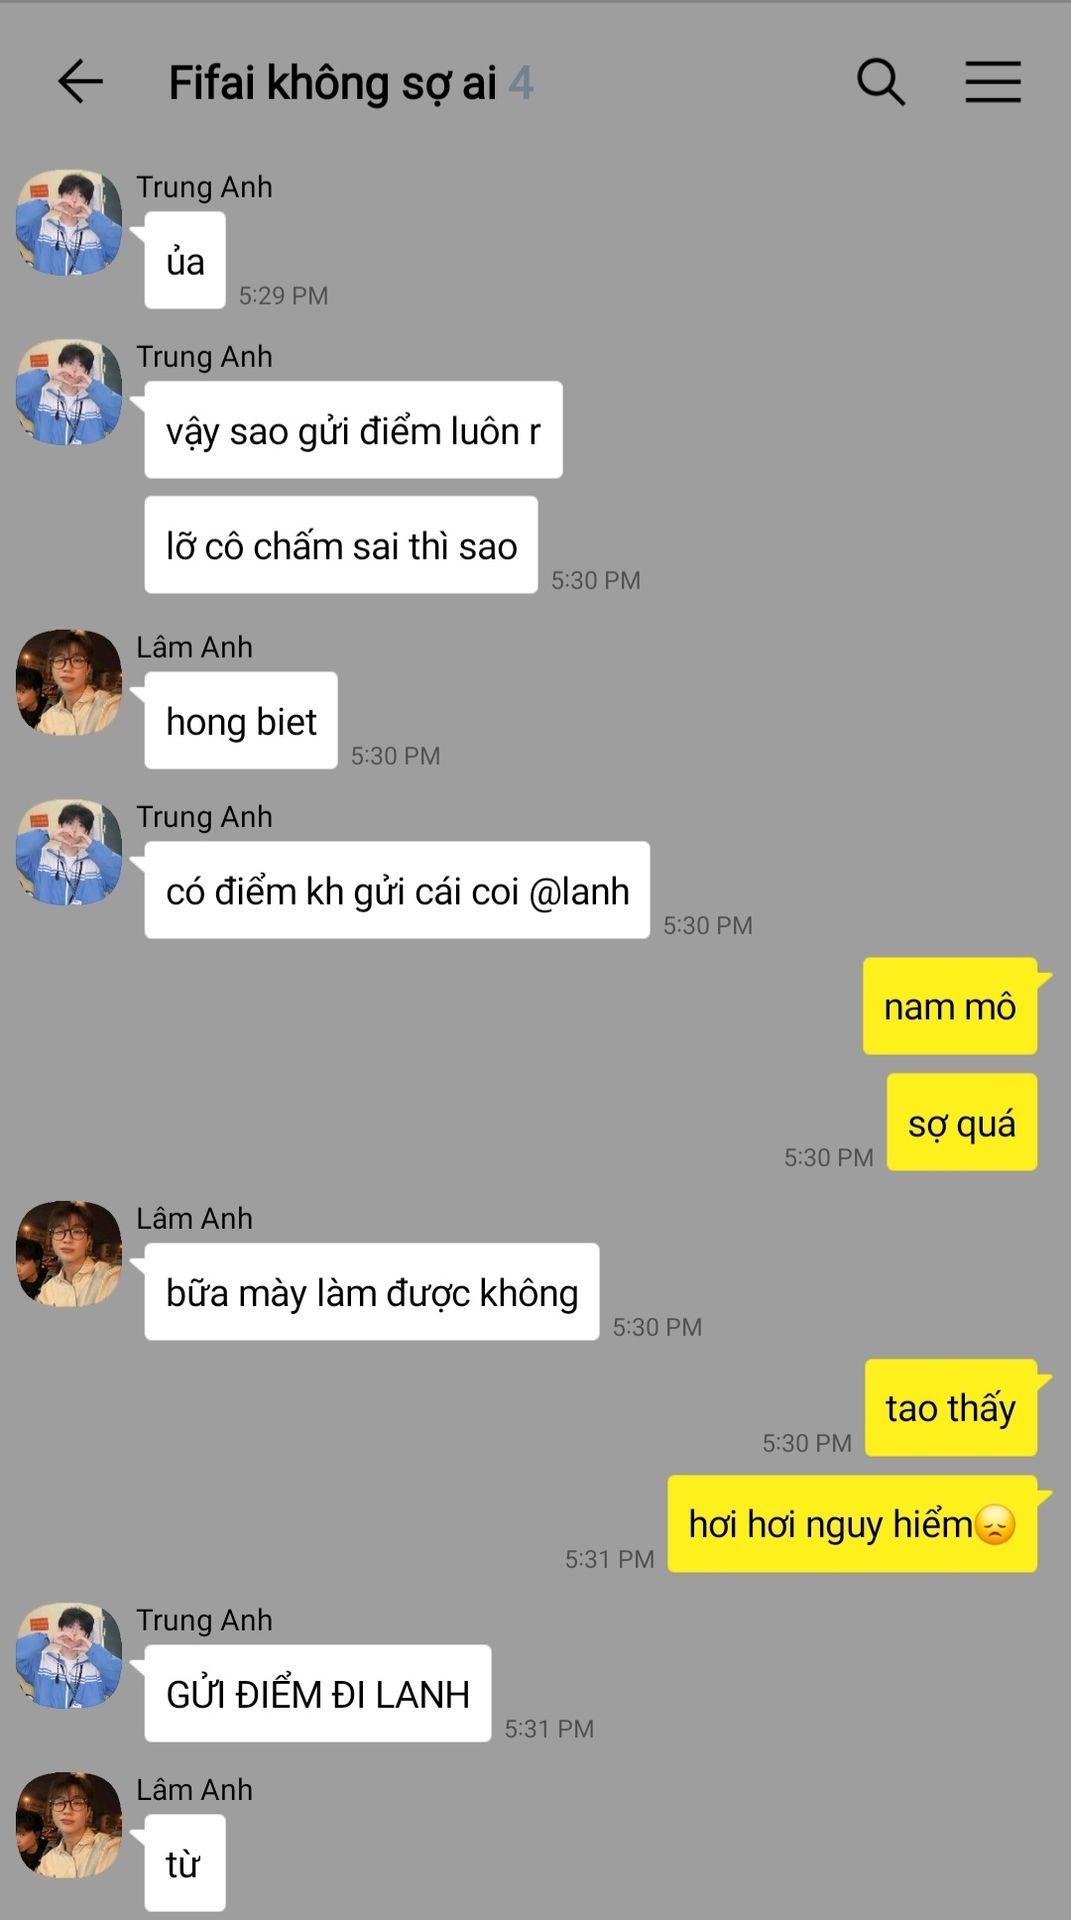The height and width of the screenshot is (1920, 1071).
Task: Tap the "hong biet" message bubble
Action: (x=241, y=721)
